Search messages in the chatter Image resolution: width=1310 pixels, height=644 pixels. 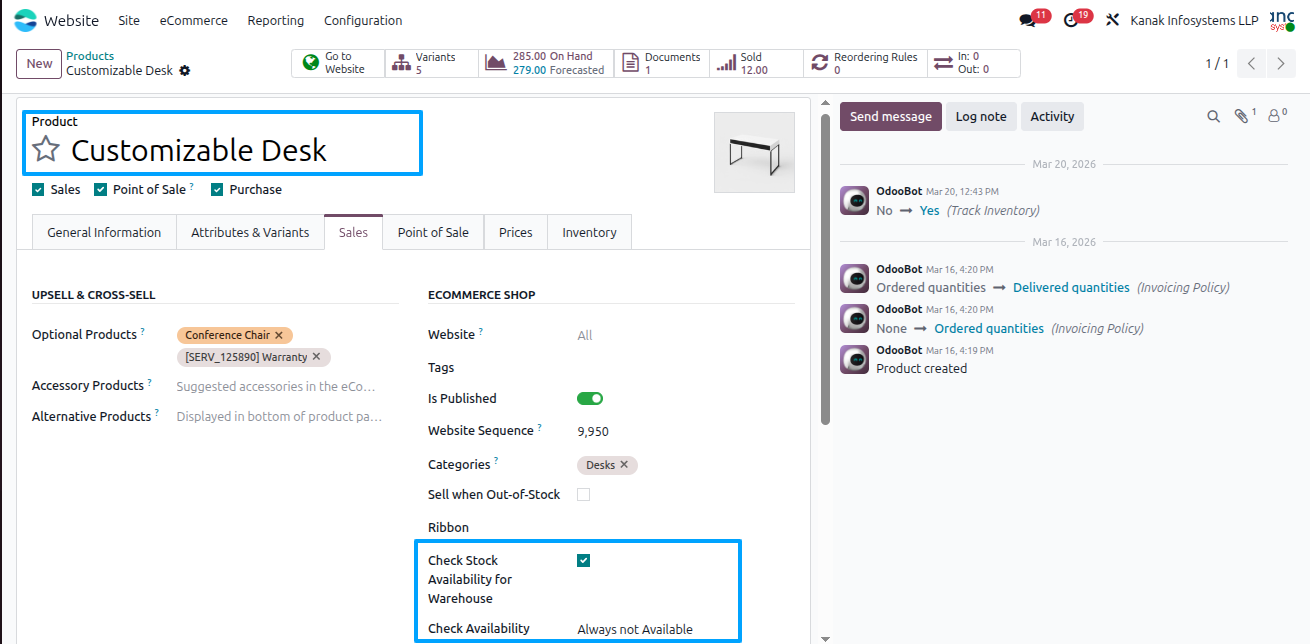click(x=1213, y=117)
